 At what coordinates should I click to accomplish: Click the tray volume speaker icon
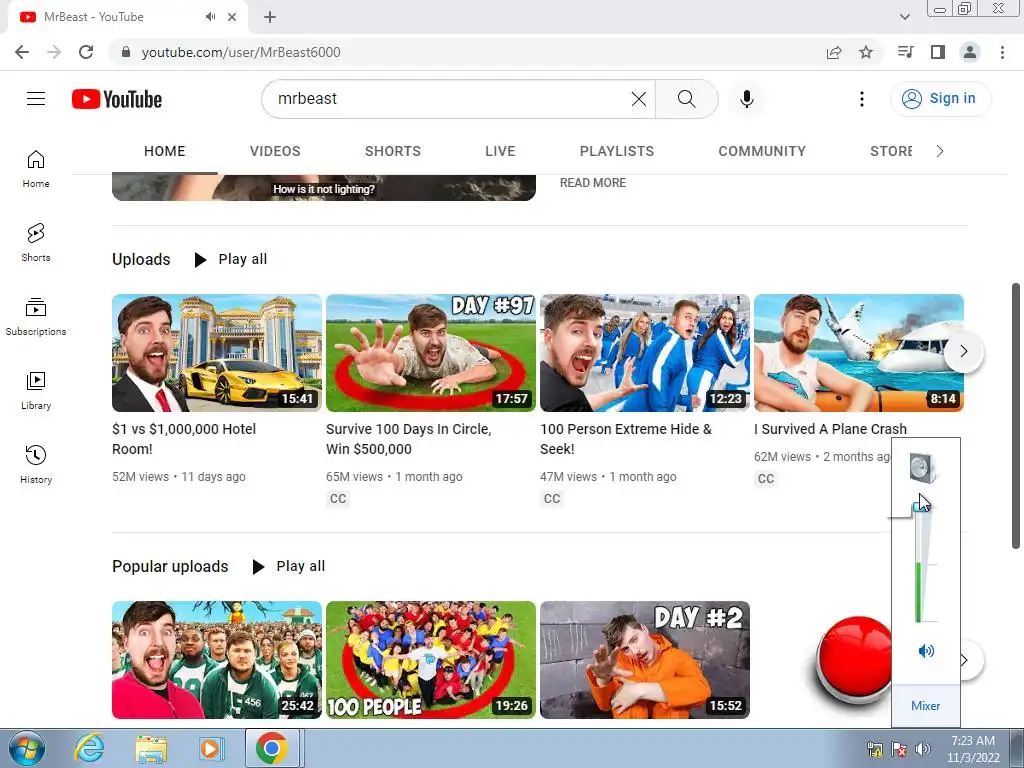pyautogui.click(x=923, y=749)
